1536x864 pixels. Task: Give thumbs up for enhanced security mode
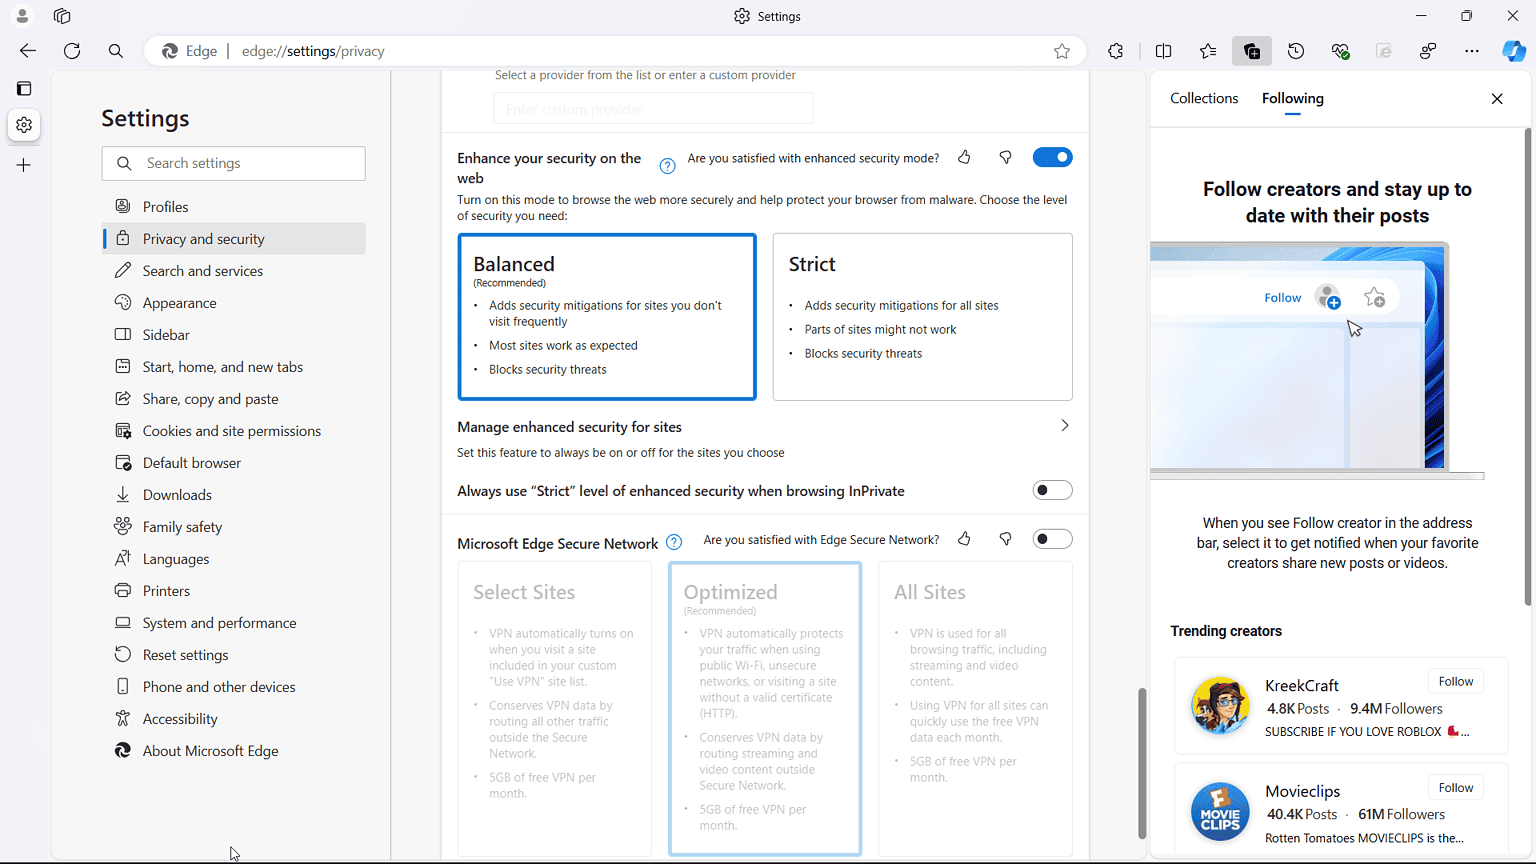(x=964, y=157)
